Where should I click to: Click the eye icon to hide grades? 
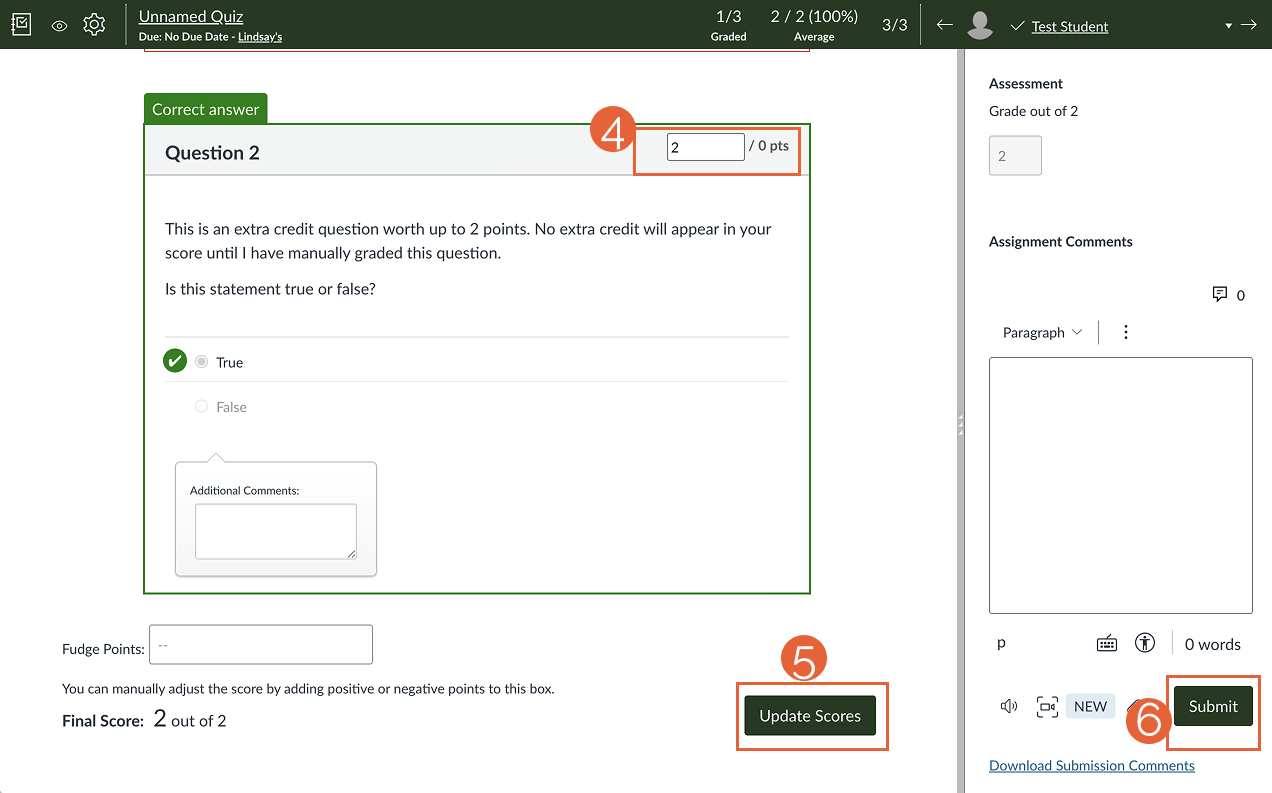[59, 26]
